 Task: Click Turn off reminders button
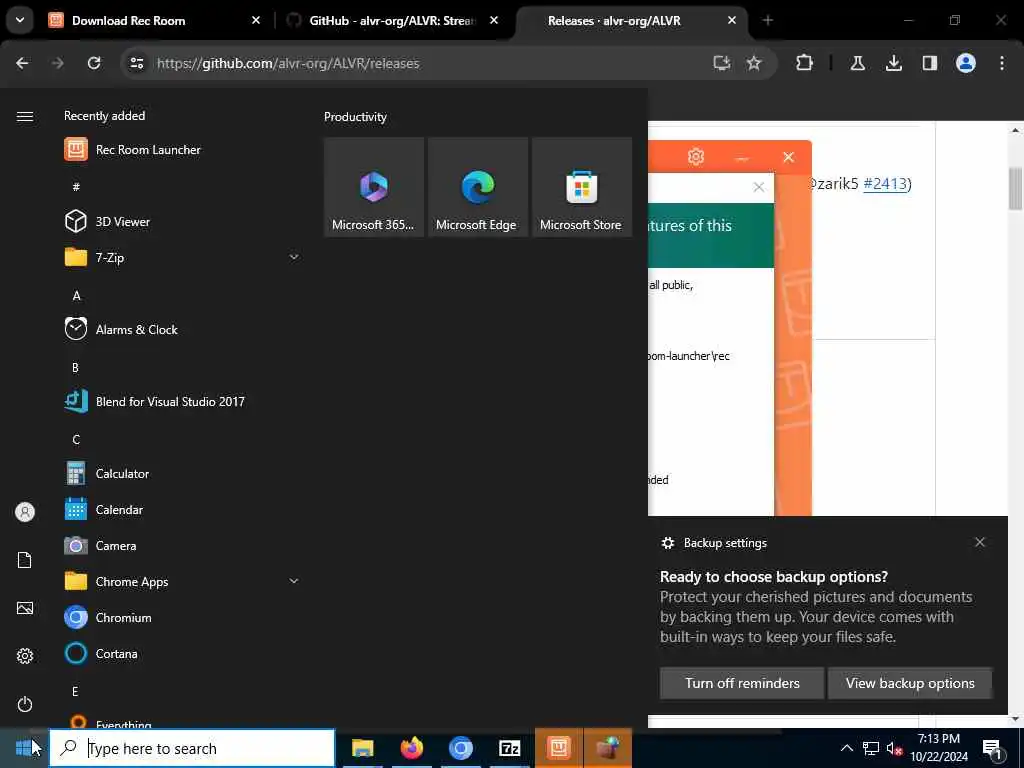742,683
